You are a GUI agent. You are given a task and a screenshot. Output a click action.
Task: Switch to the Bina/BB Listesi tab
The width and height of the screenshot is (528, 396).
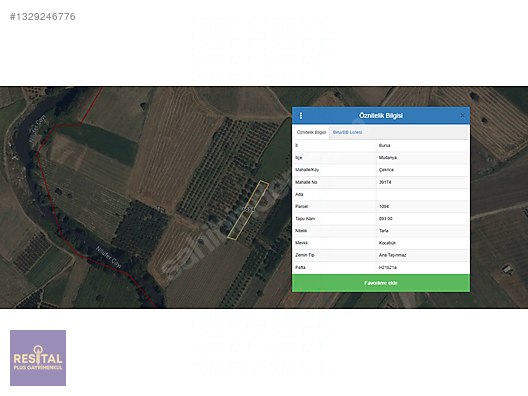[x=348, y=132]
